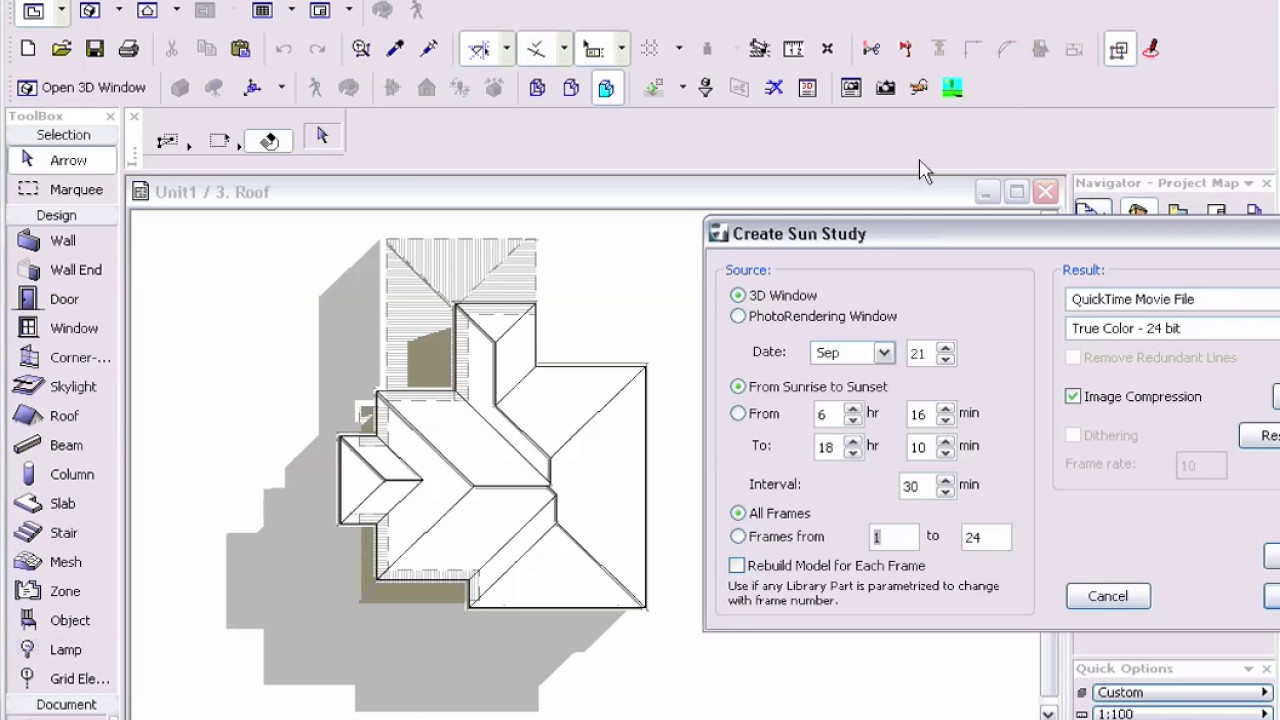This screenshot has height=720, width=1280.
Task: Click the New document toolbar icon
Action: click(x=28, y=48)
